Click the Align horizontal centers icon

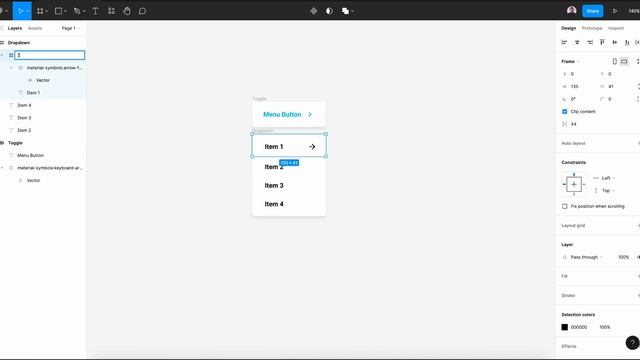tap(577, 42)
